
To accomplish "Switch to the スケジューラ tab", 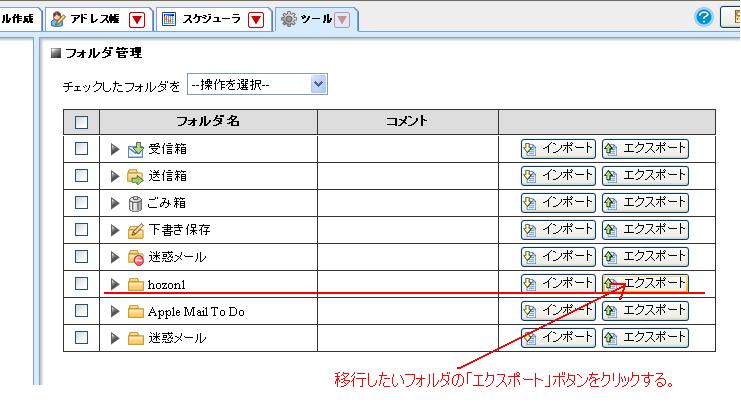I will (214, 19).
